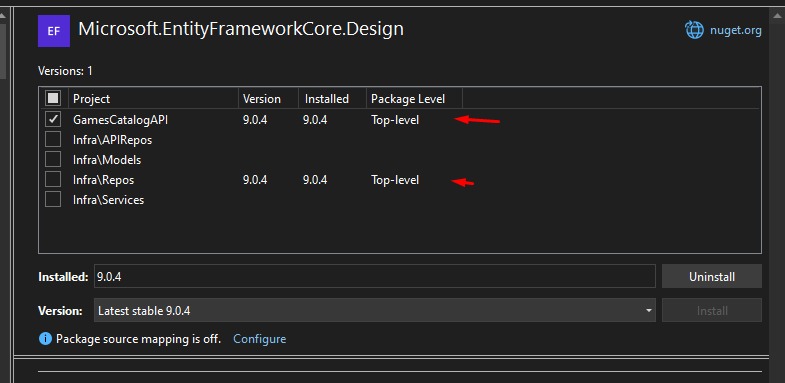Screen dimensions: 785x383
Task: Open the Configure source mapping link
Action: [259, 339]
